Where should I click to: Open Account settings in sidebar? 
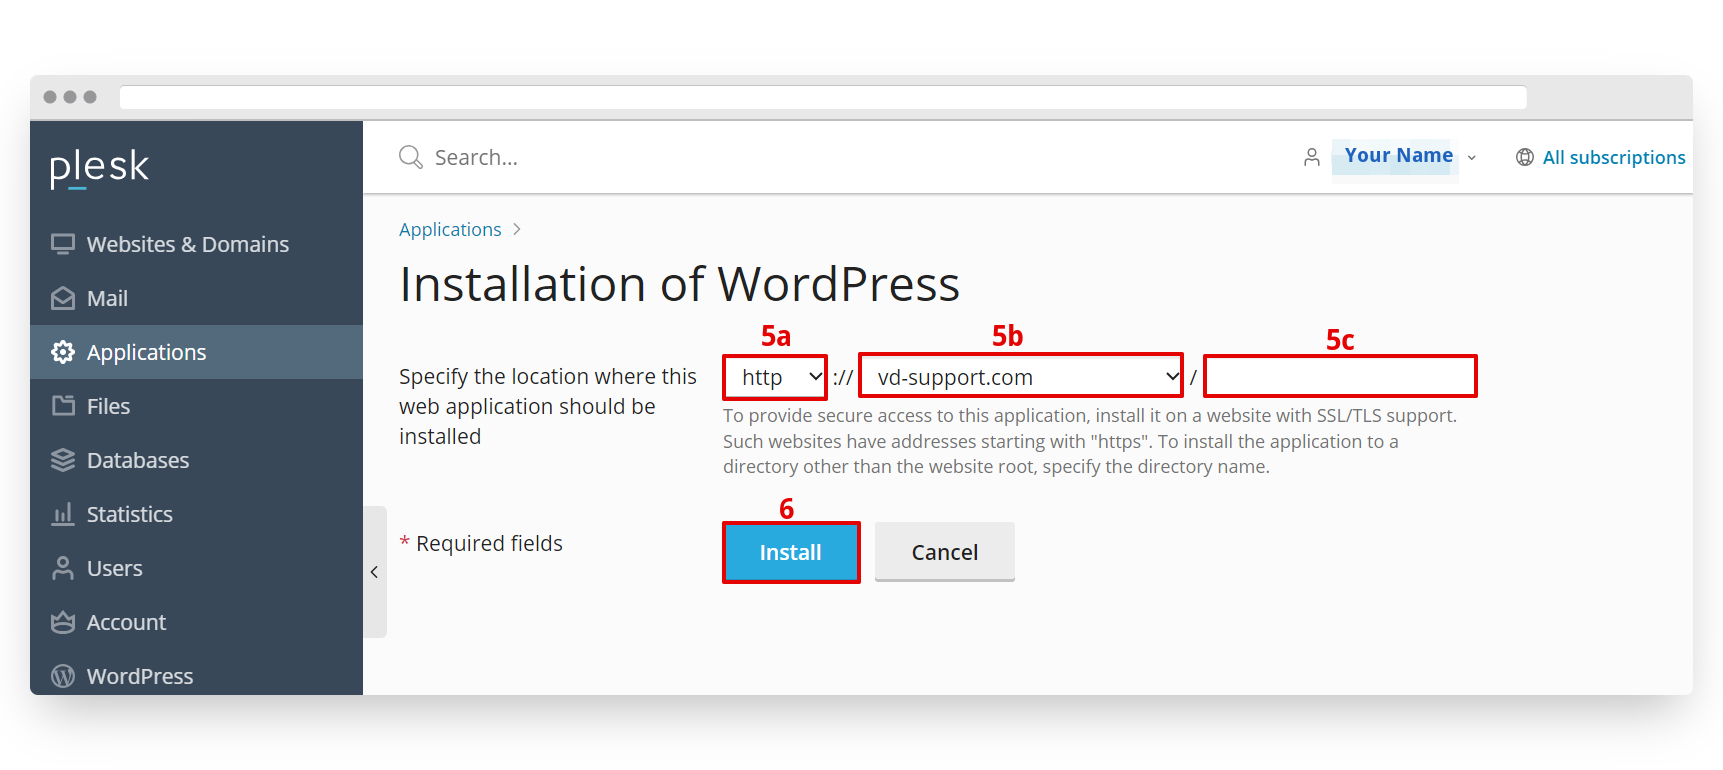point(196,622)
